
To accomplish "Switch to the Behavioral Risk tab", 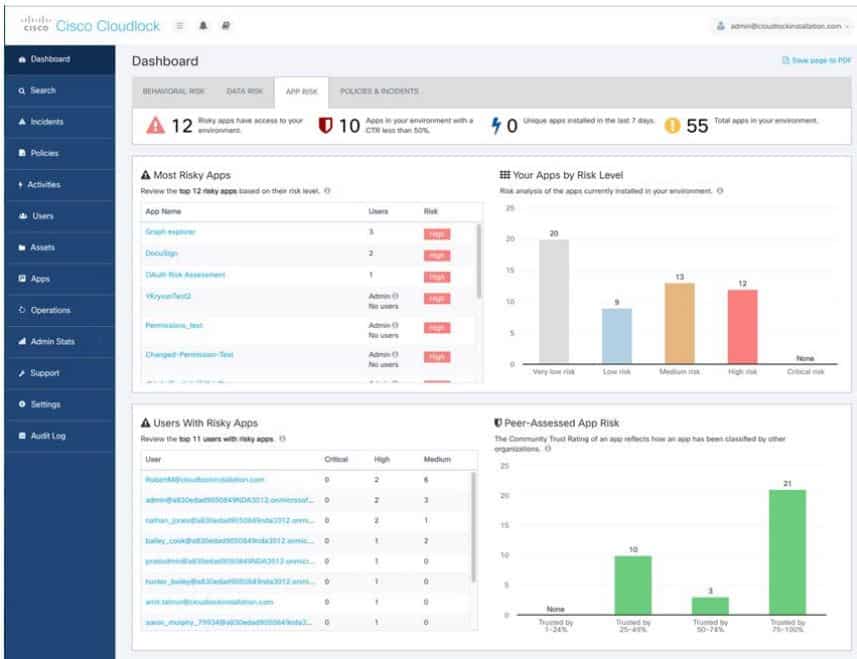I will [173, 91].
